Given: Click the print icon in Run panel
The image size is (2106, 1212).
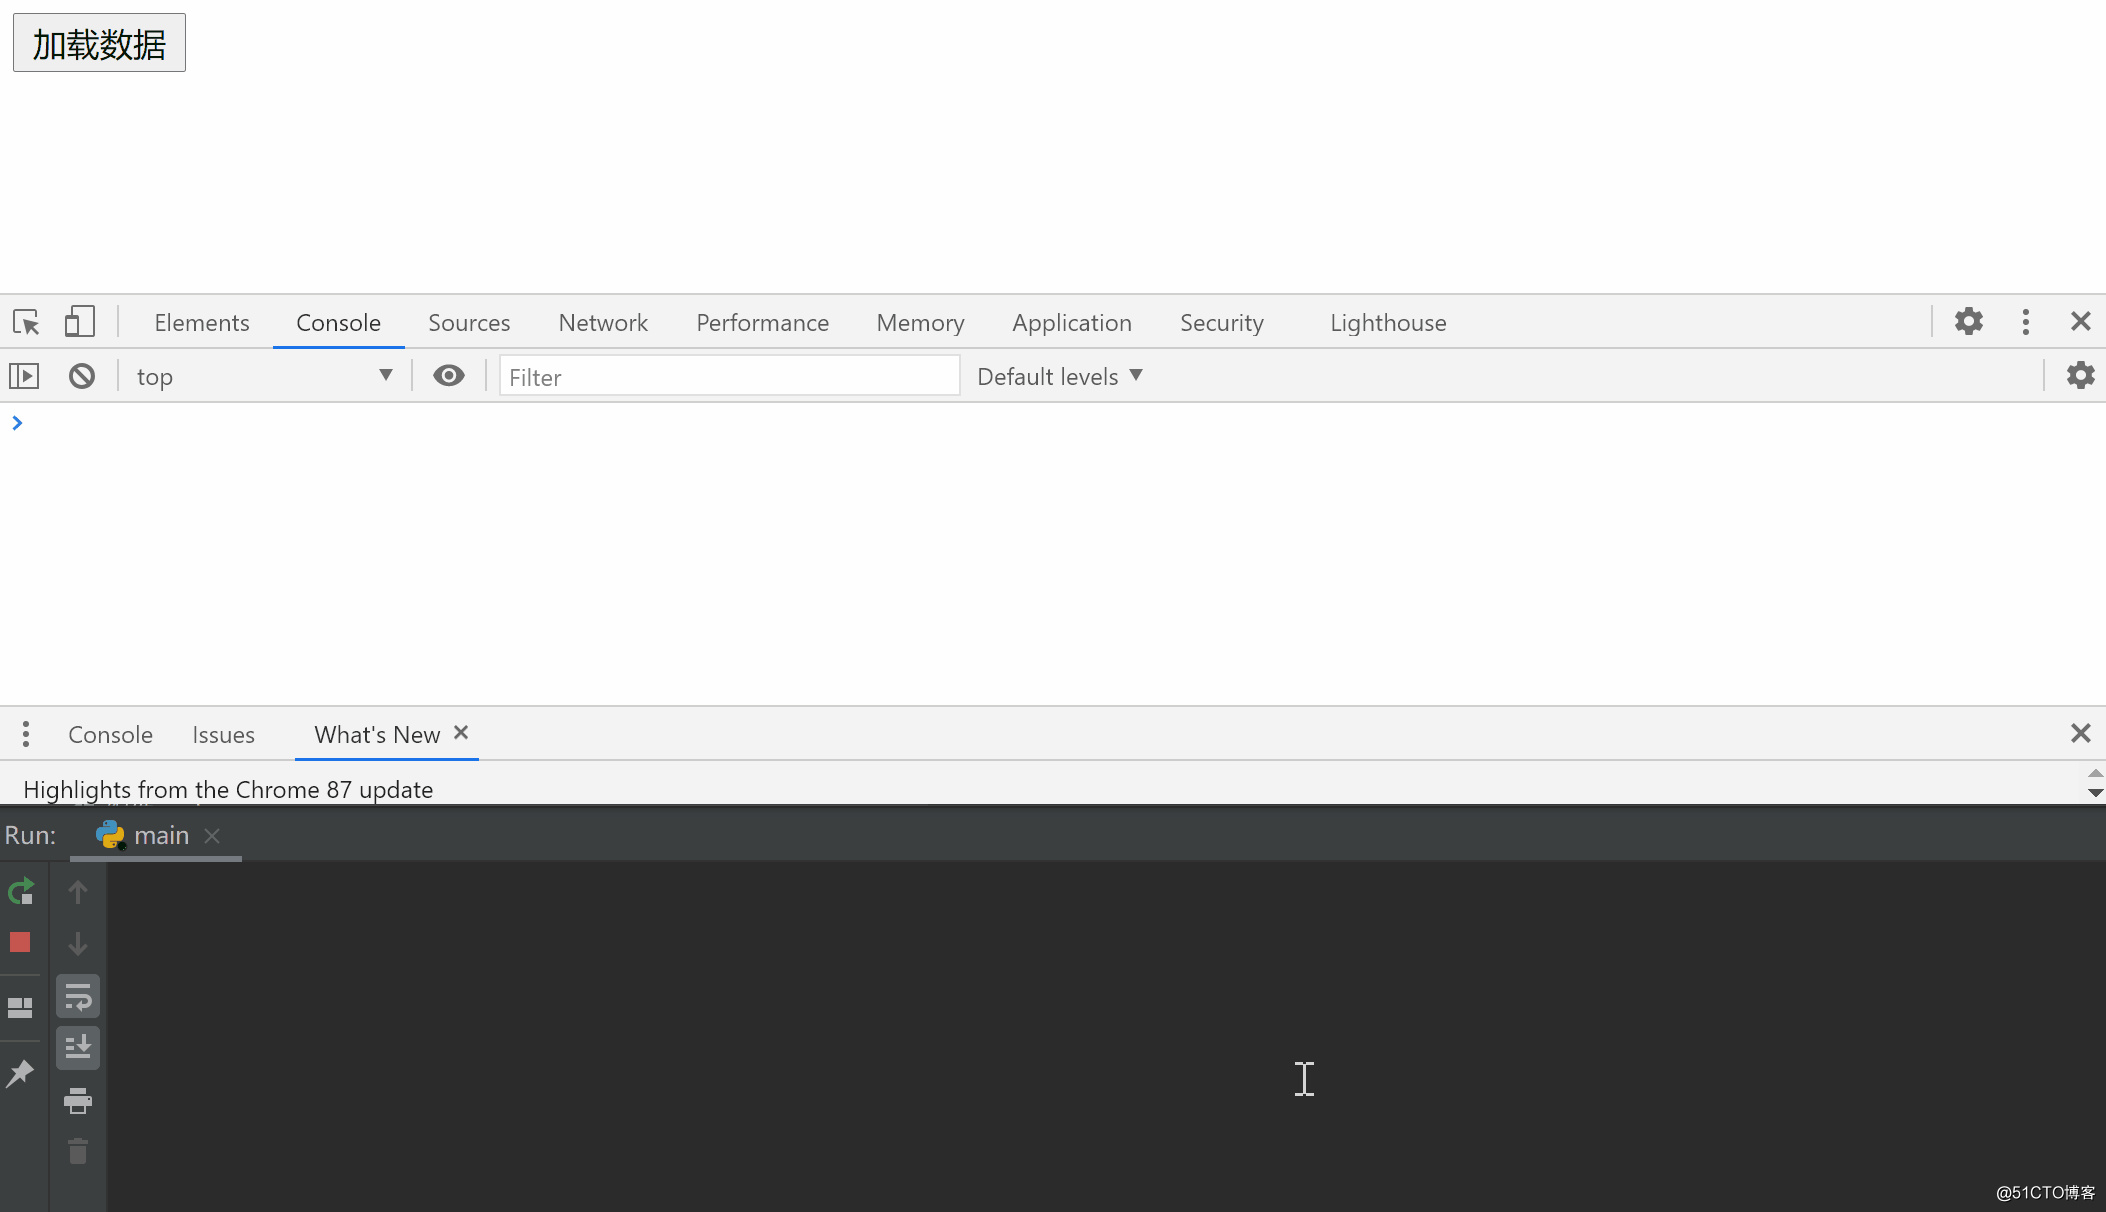Looking at the screenshot, I should [x=78, y=1101].
